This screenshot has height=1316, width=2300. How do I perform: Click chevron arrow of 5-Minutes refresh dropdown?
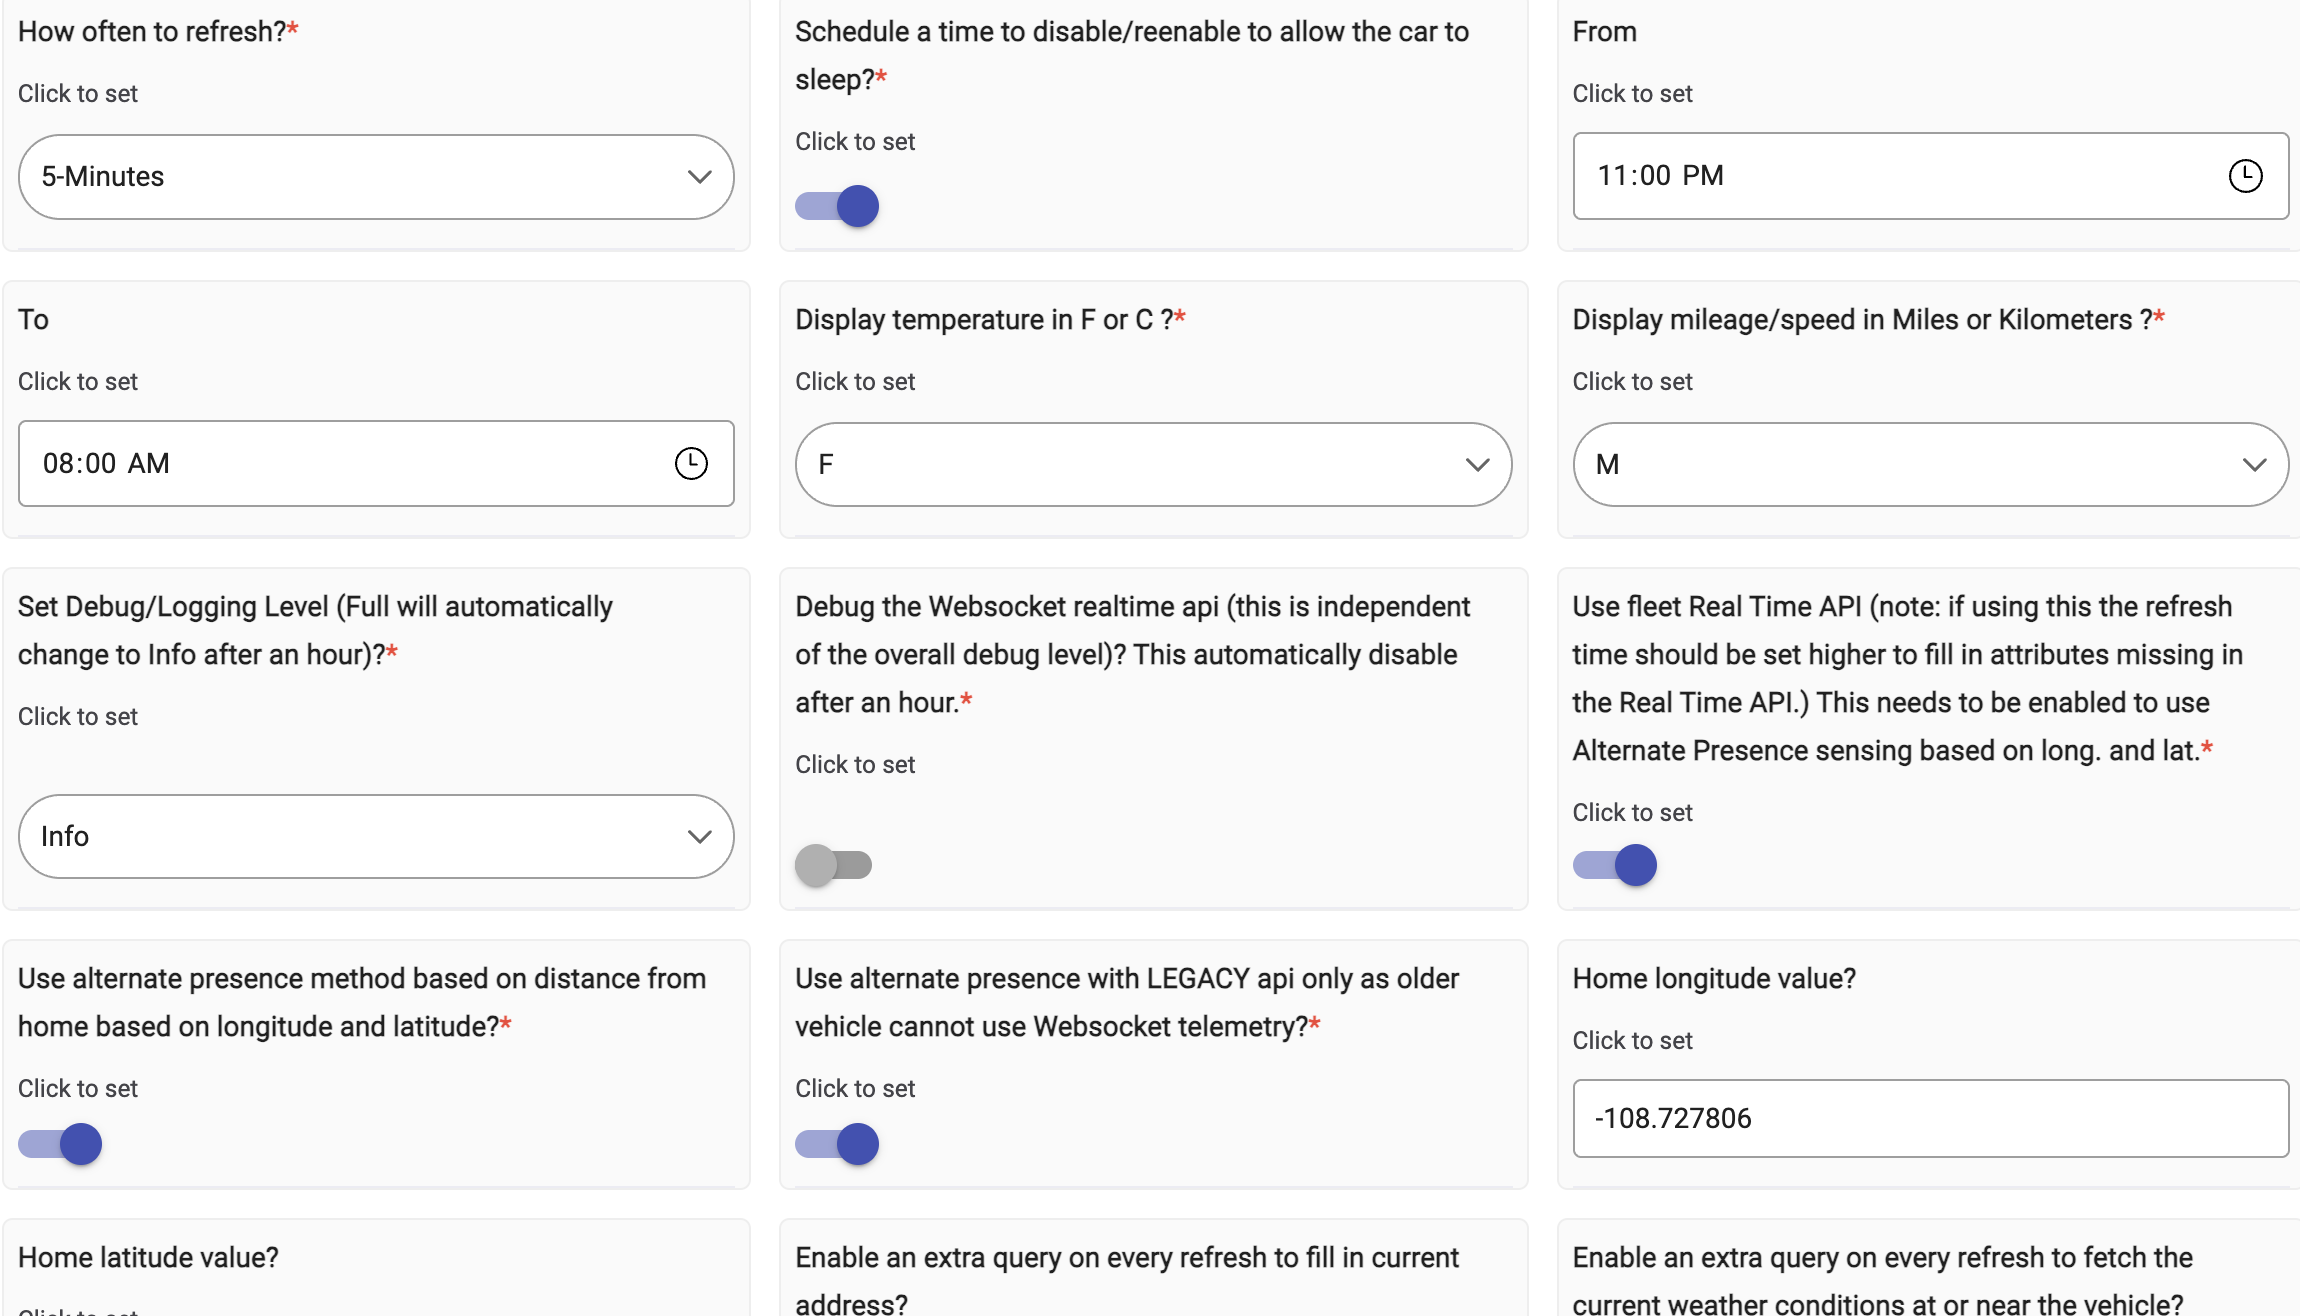(x=699, y=177)
